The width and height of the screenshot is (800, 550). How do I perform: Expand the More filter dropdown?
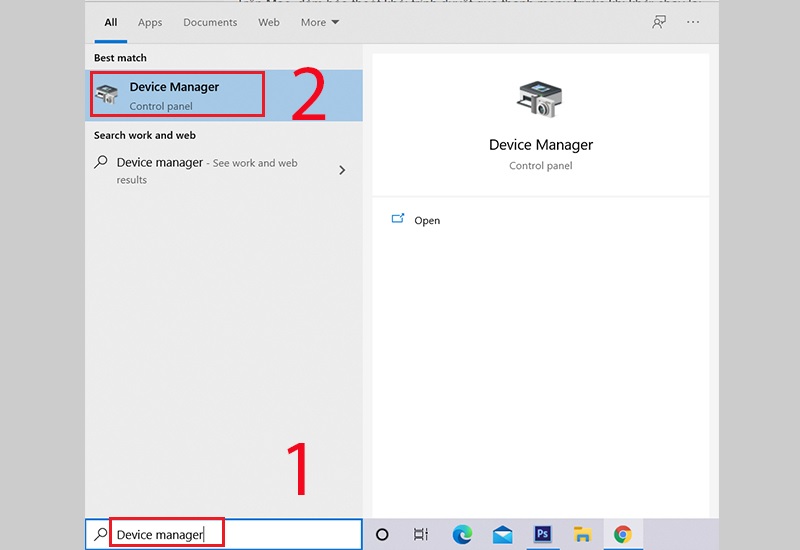coord(320,22)
